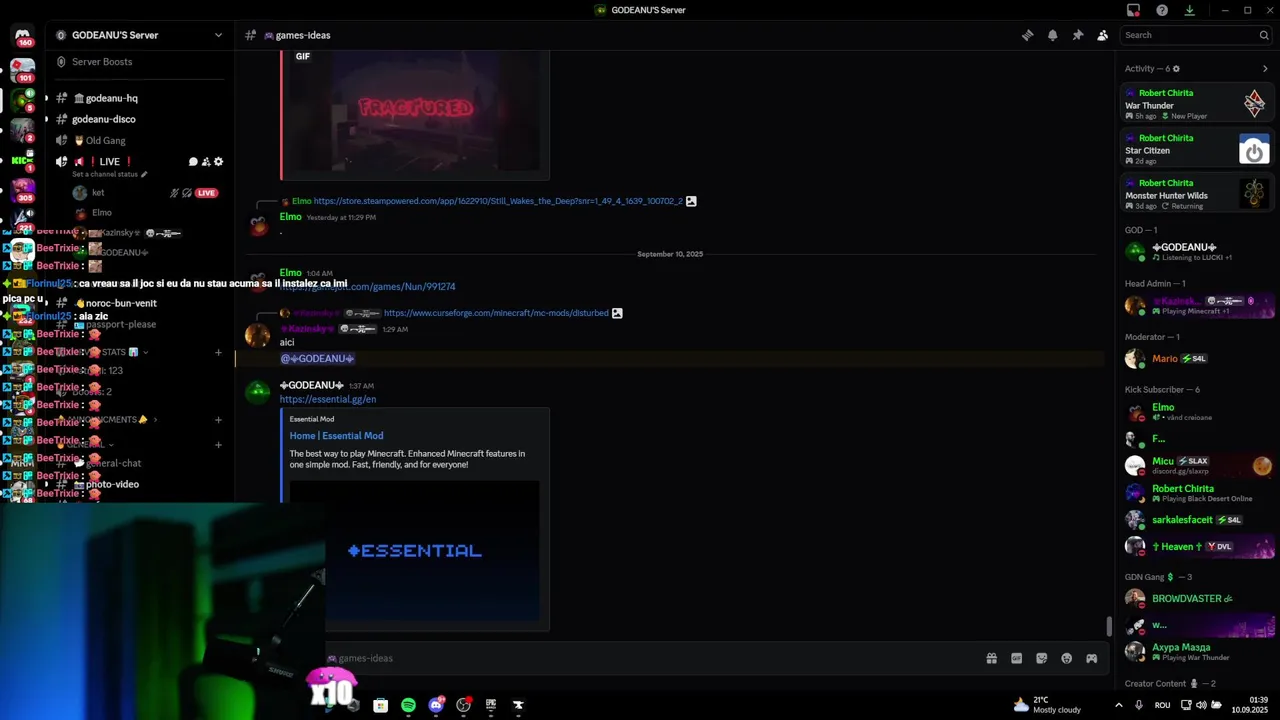Open Discord taskbar icon
The image size is (1280, 720).
(436, 705)
